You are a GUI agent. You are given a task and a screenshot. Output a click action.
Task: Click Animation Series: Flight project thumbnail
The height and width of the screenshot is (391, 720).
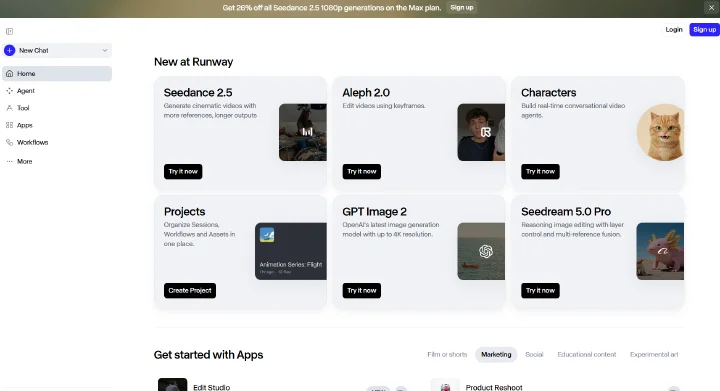click(291, 251)
